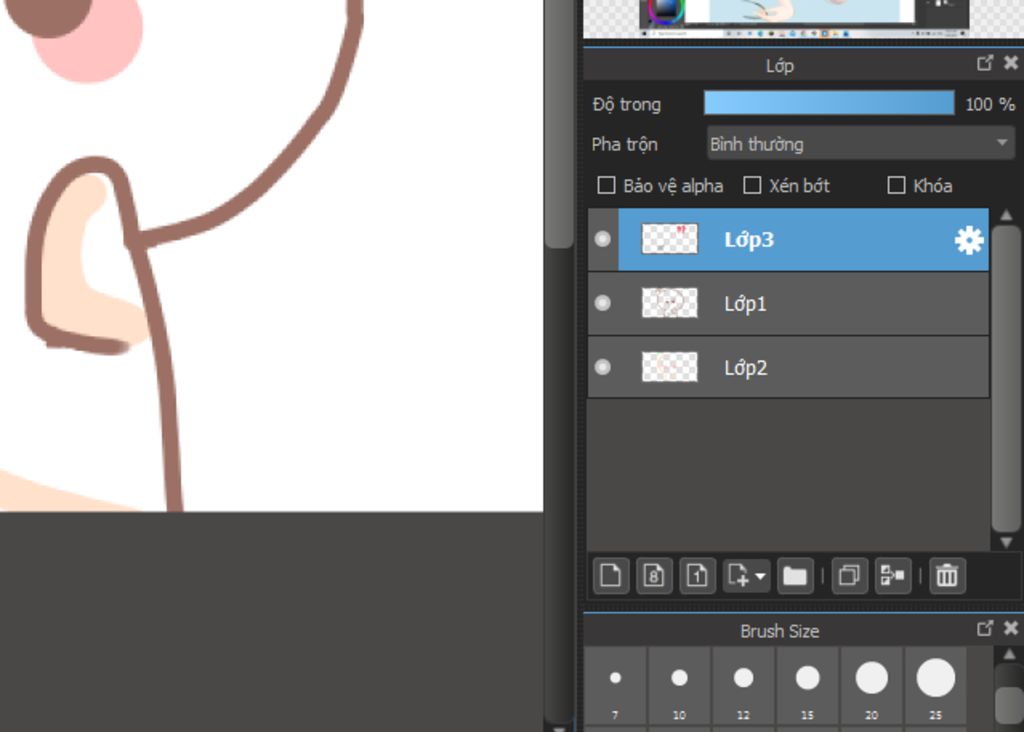This screenshot has height=732, width=1024.
Task: Open the add special layer dropdown
Action: 746,576
